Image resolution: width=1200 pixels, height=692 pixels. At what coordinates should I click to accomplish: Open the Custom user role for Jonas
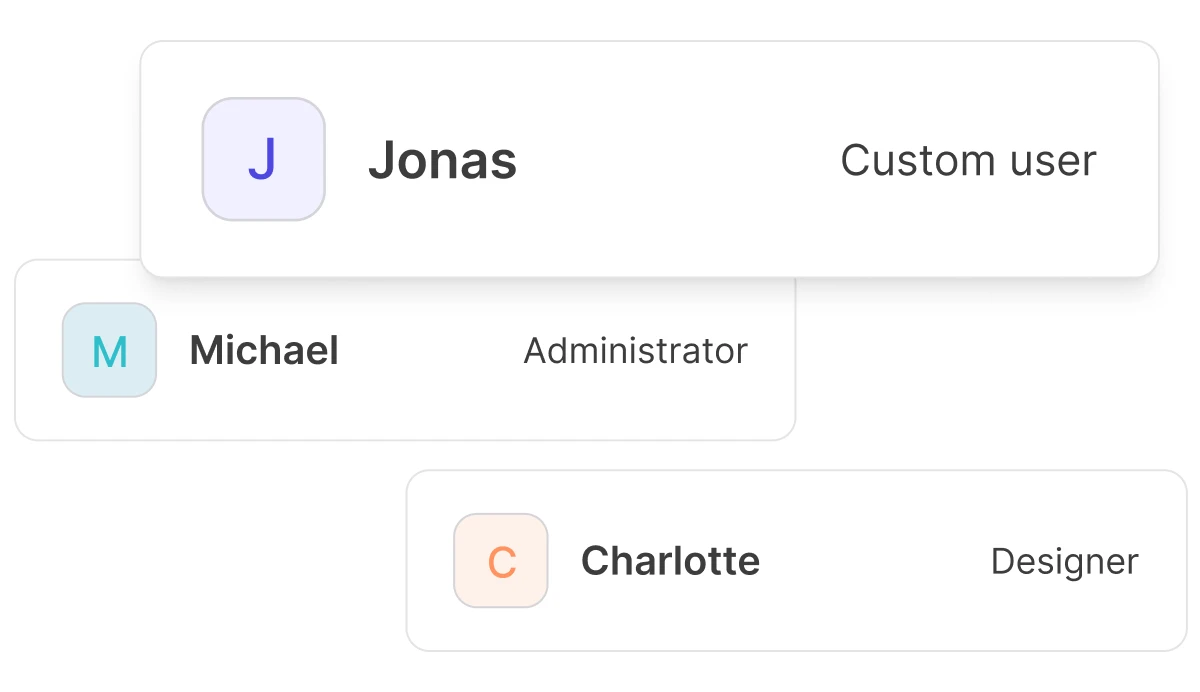click(968, 160)
